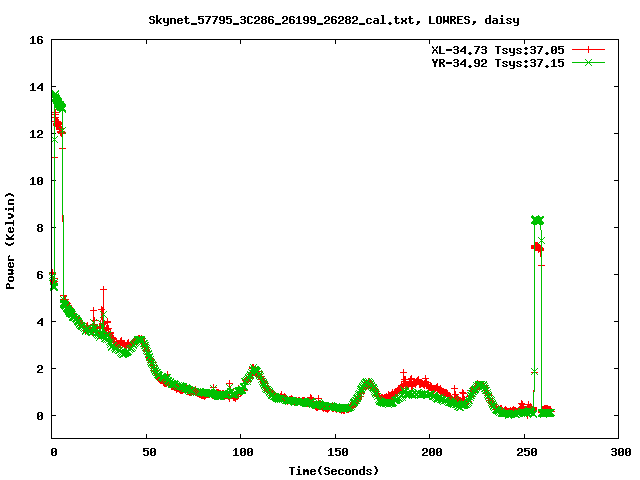Click the green spike top near 8 Kelvin
This screenshot has width=640, height=480.
pos(537,220)
